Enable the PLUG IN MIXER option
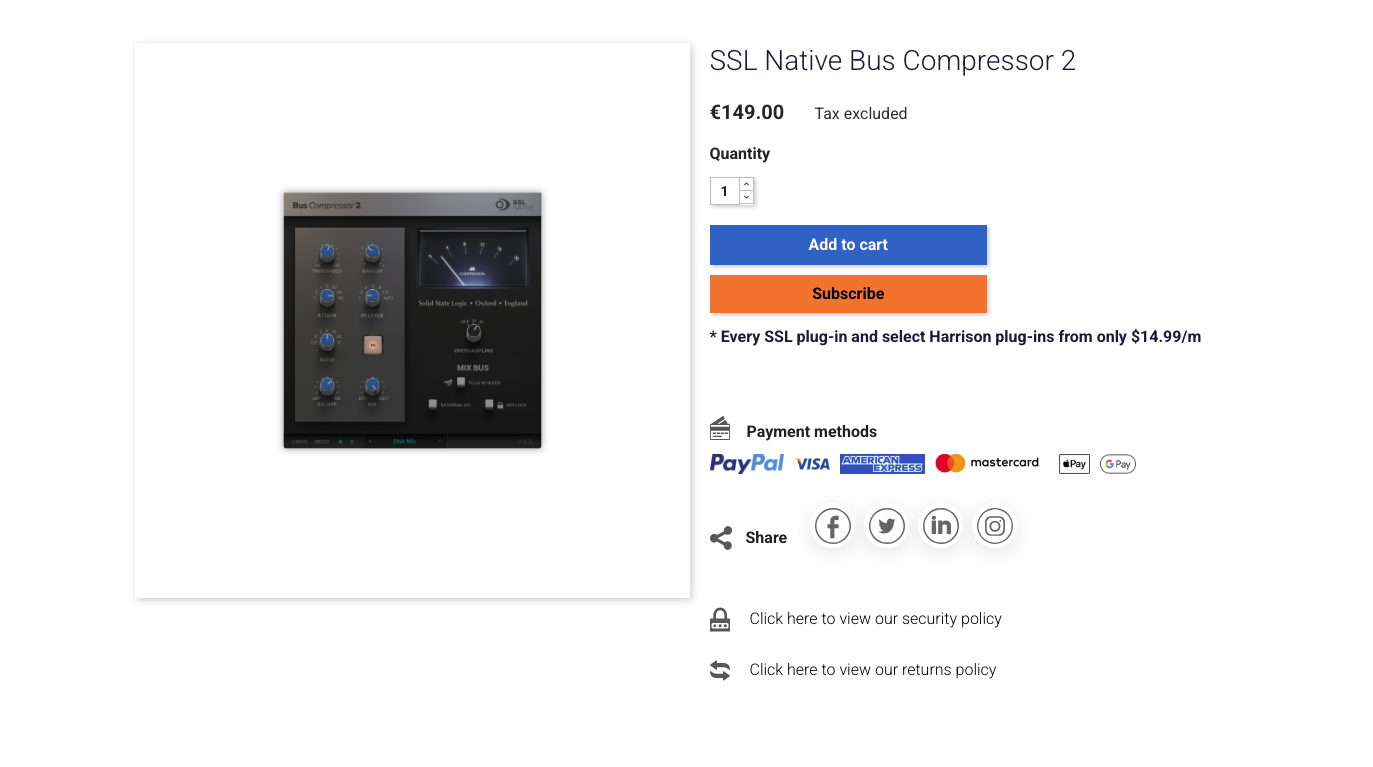The width and height of the screenshot is (1373, 767). 461,382
